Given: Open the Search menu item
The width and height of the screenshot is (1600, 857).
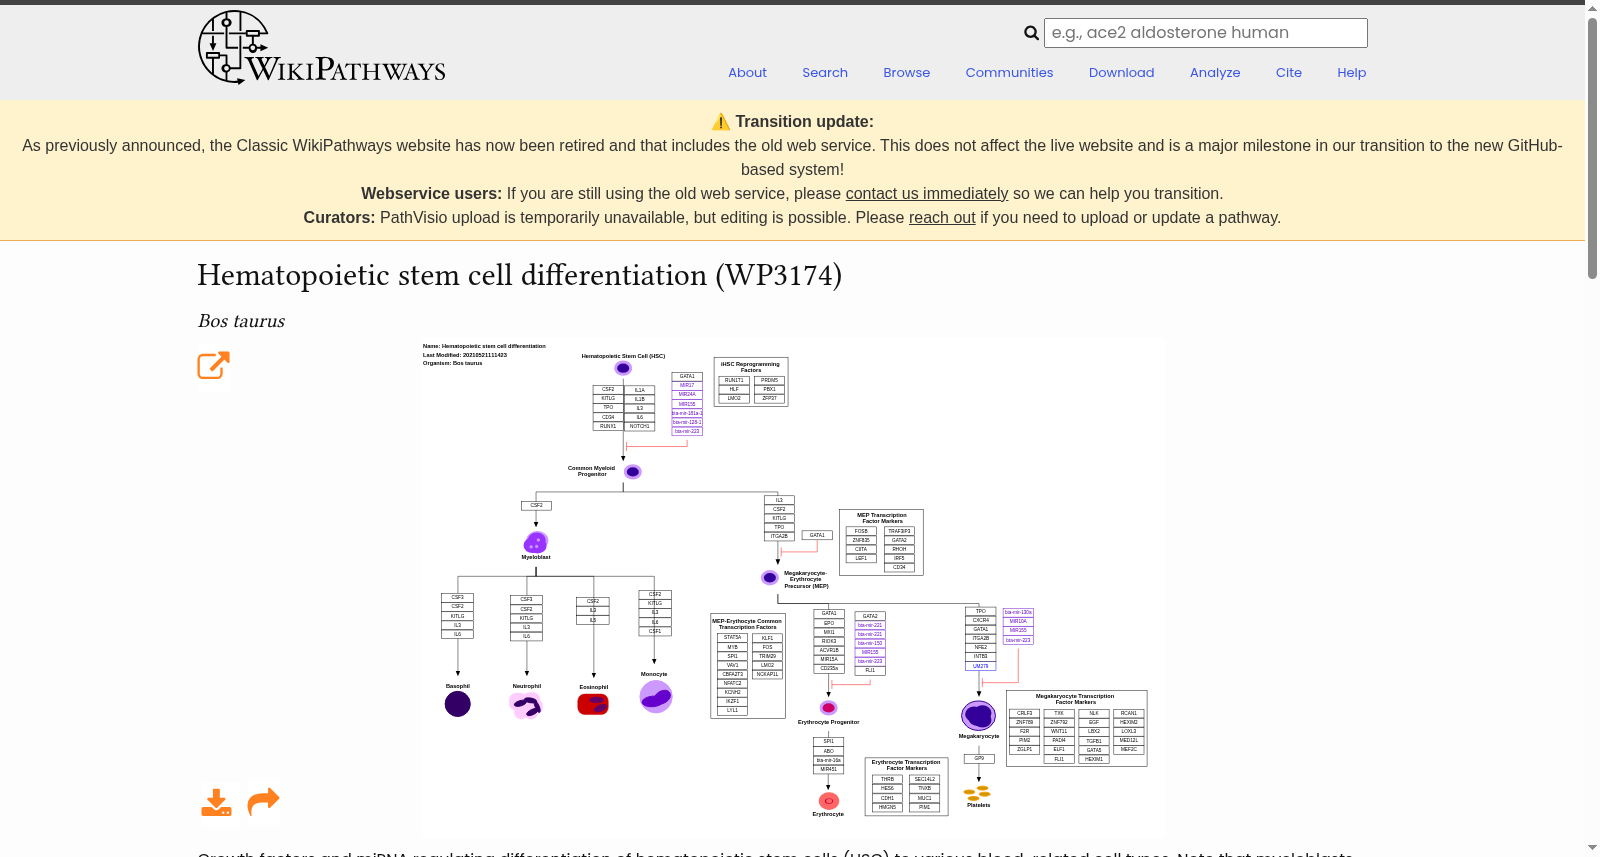Looking at the screenshot, I should tap(825, 73).
